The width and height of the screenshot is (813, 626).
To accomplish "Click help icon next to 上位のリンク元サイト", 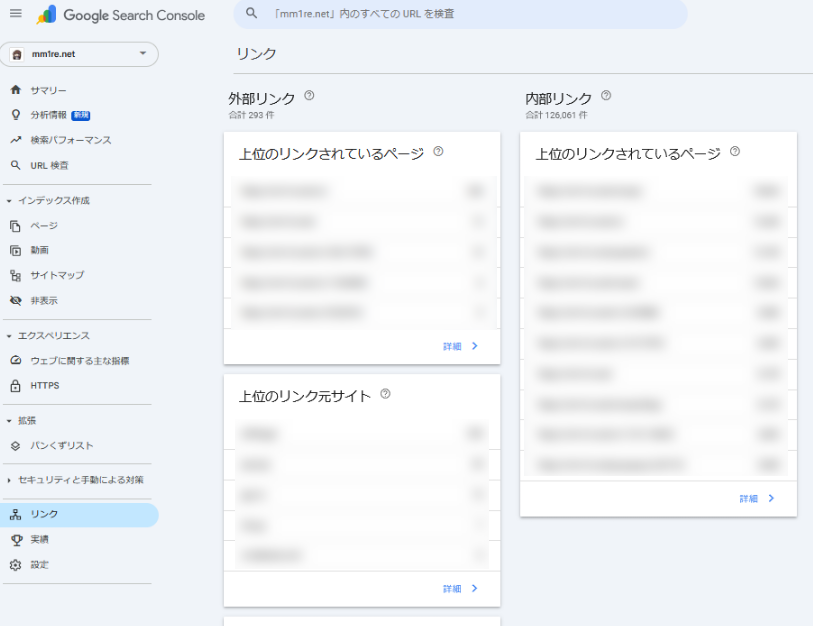I will [385, 394].
